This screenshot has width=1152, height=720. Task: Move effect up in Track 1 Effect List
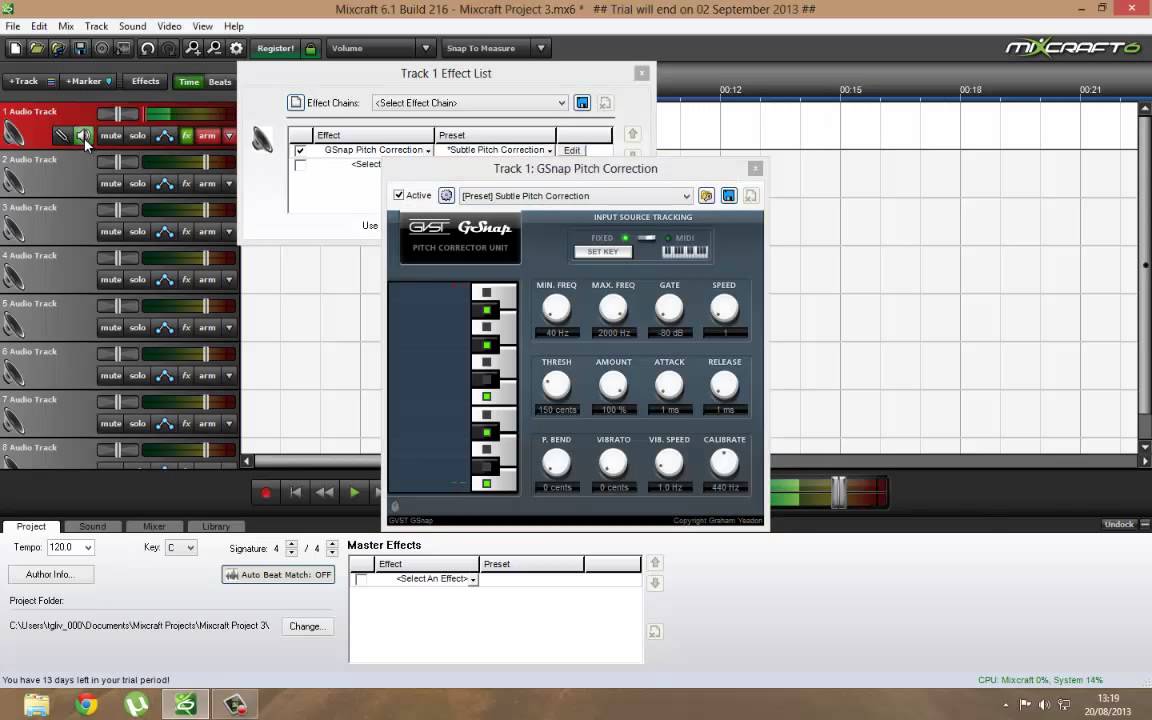point(632,134)
